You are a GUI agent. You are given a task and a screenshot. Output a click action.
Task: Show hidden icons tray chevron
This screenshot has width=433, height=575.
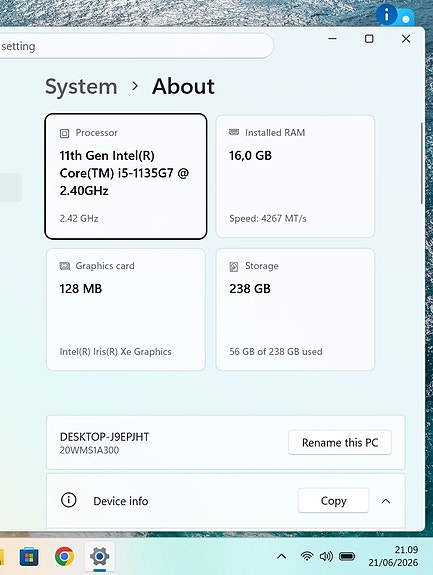pos(281,556)
